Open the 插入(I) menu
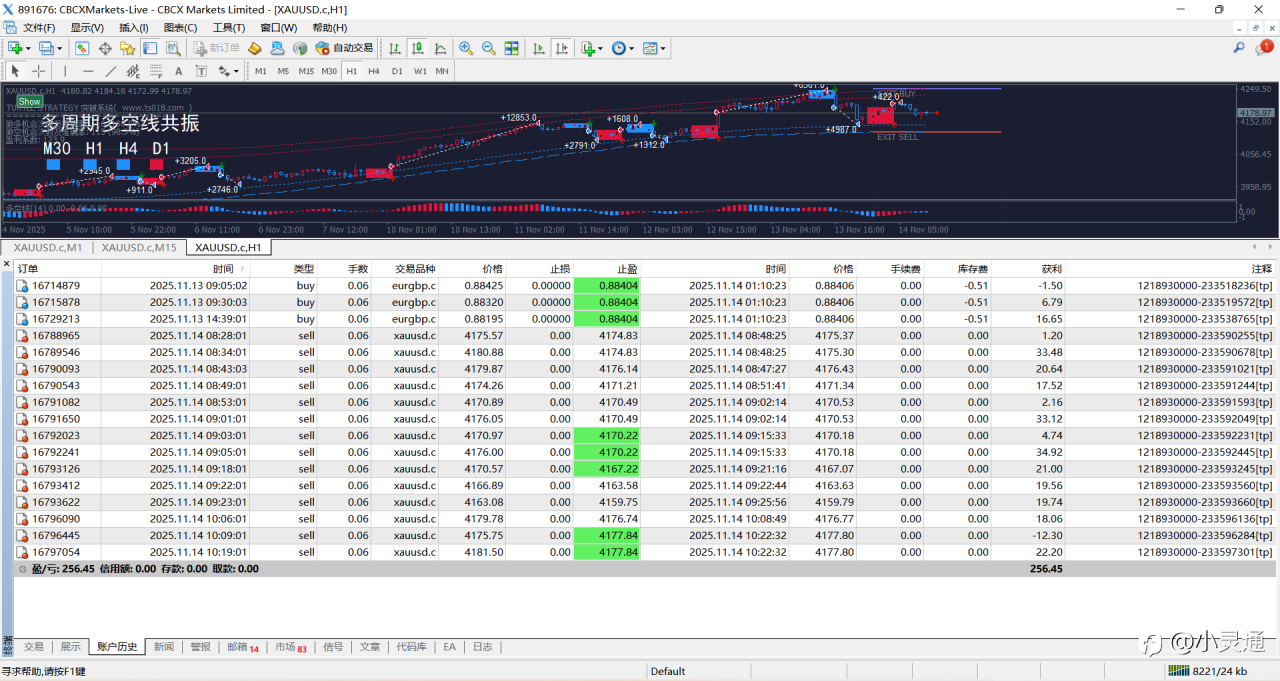 (133, 28)
